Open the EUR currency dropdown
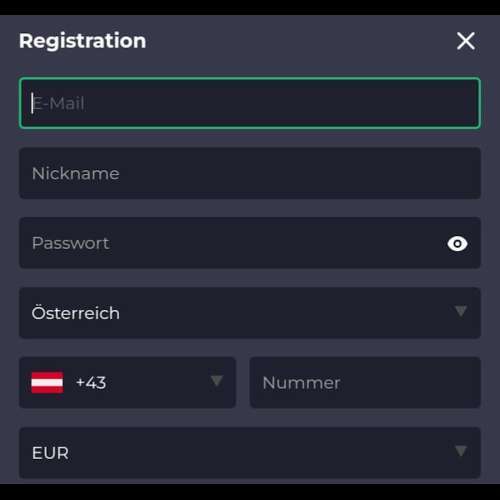The height and width of the screenshot is (500, 500). click(x=250, y=453)
